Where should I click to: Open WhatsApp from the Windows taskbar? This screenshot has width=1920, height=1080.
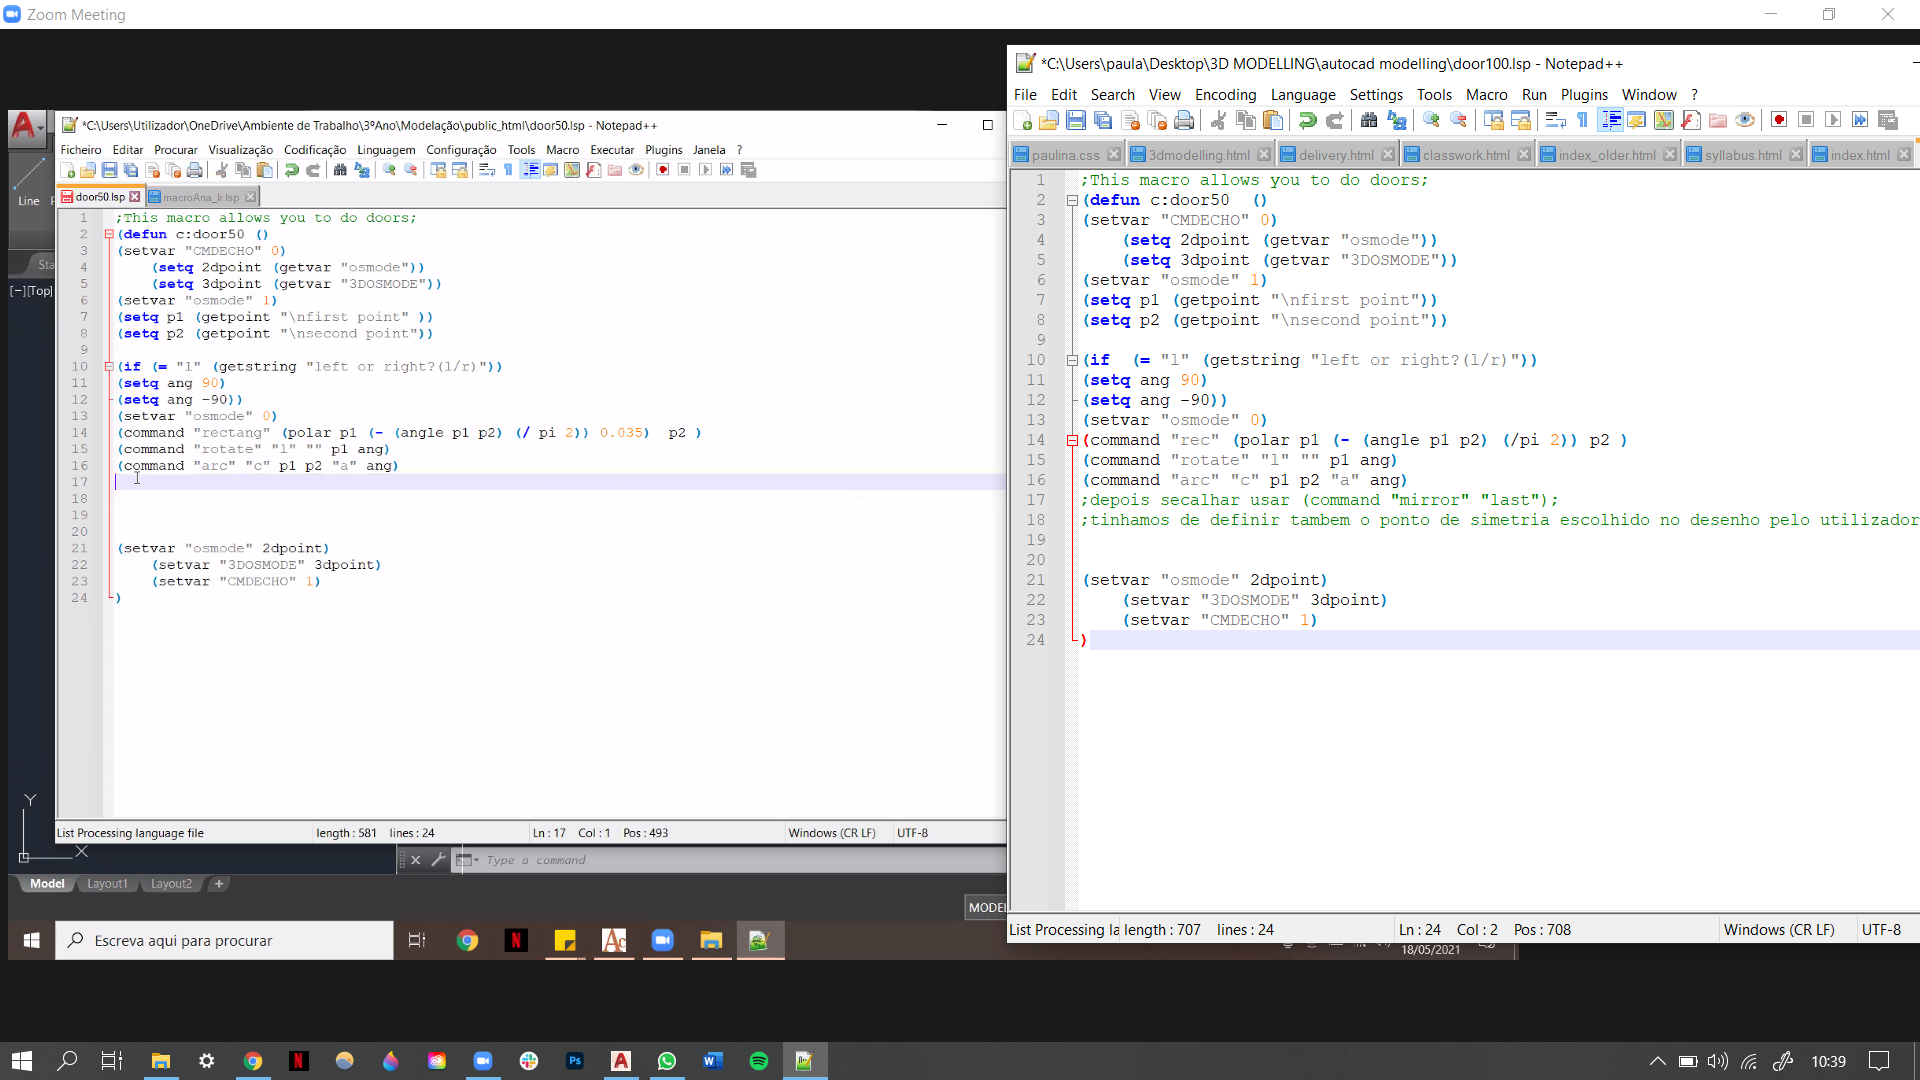click(667, 1061)
